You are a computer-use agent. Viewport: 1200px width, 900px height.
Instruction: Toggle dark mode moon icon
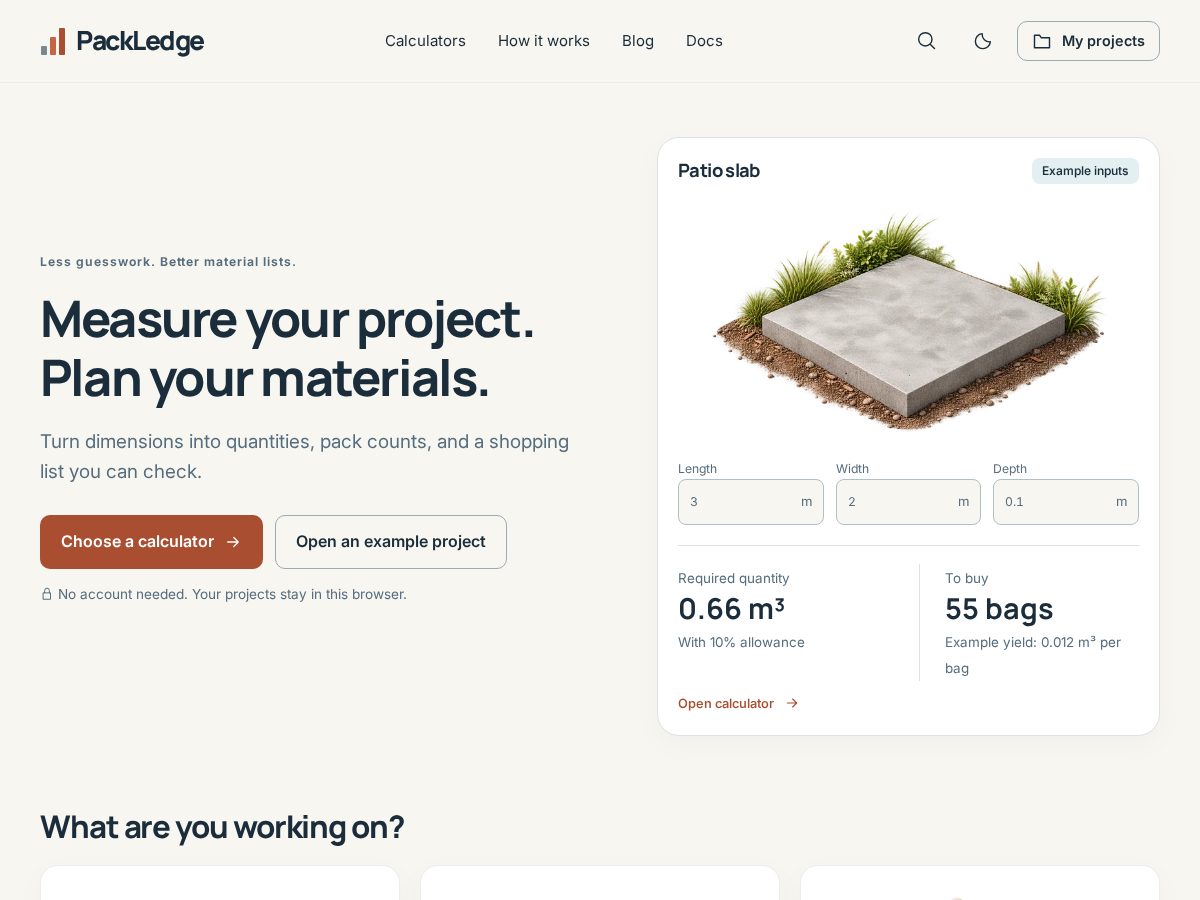(x=983, y=41)
